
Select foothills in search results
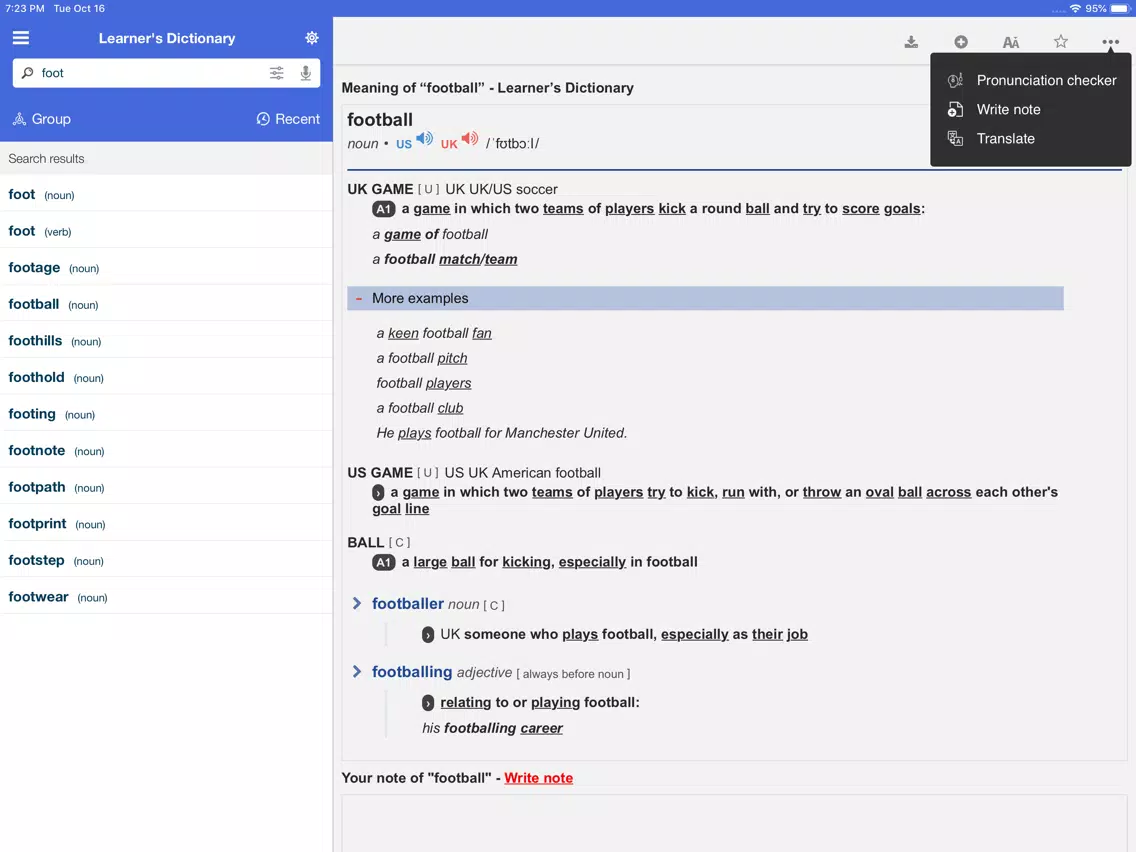coord(167,341)
